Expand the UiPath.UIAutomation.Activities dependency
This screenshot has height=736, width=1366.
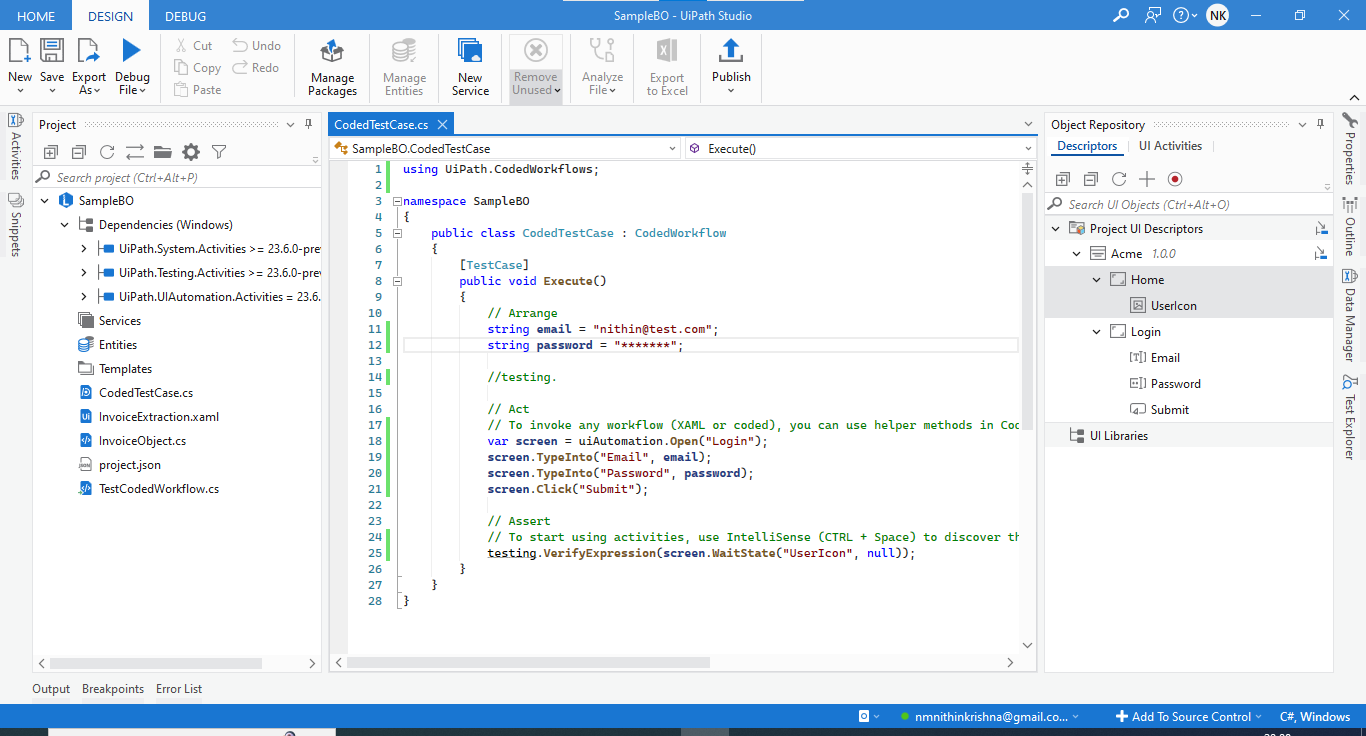(84, 297)
